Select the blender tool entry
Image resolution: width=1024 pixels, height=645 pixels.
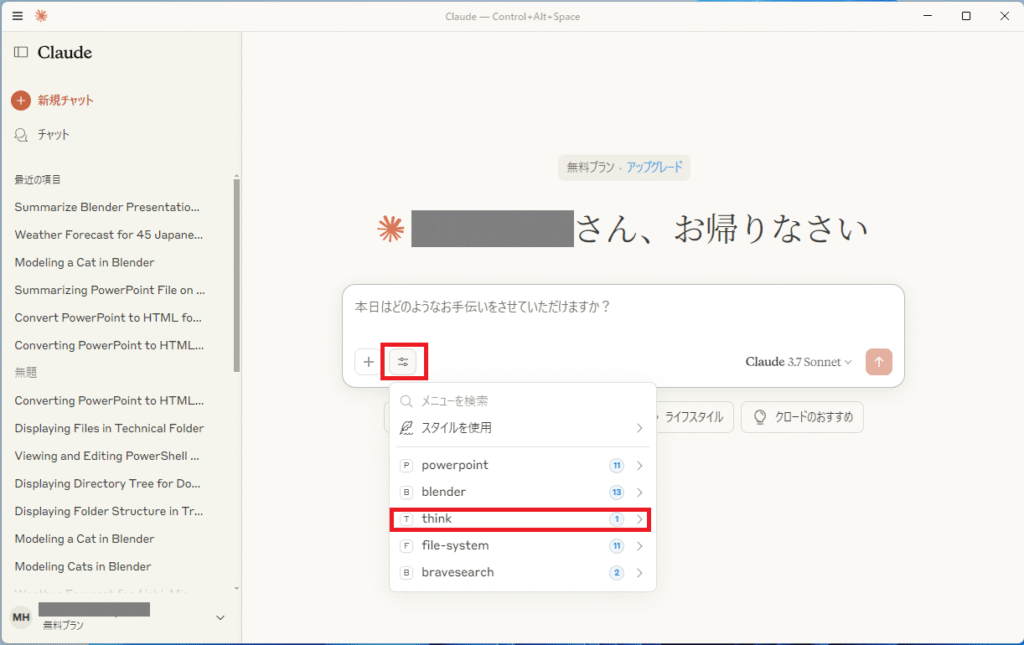(x=522, y=492)
